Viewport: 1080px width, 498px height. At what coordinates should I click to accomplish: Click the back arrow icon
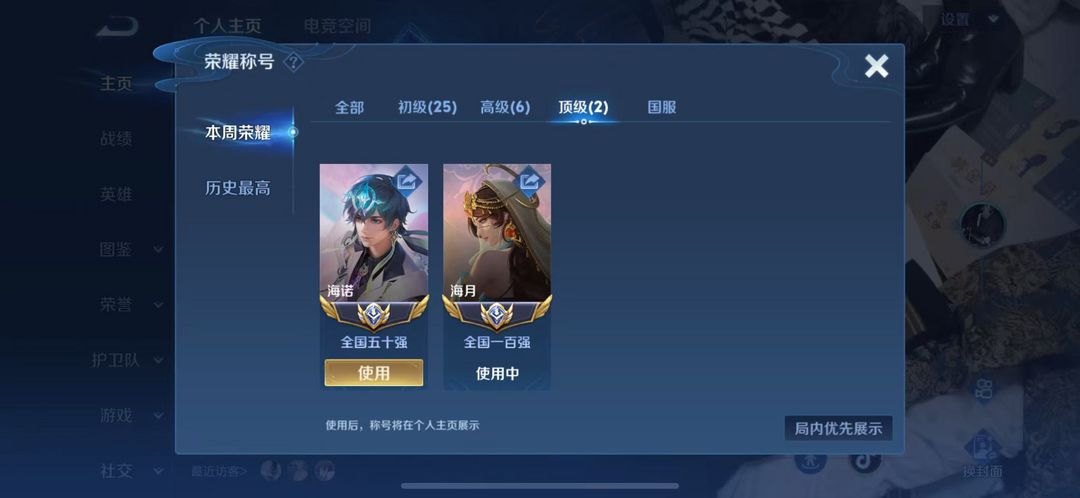[118, 27]
